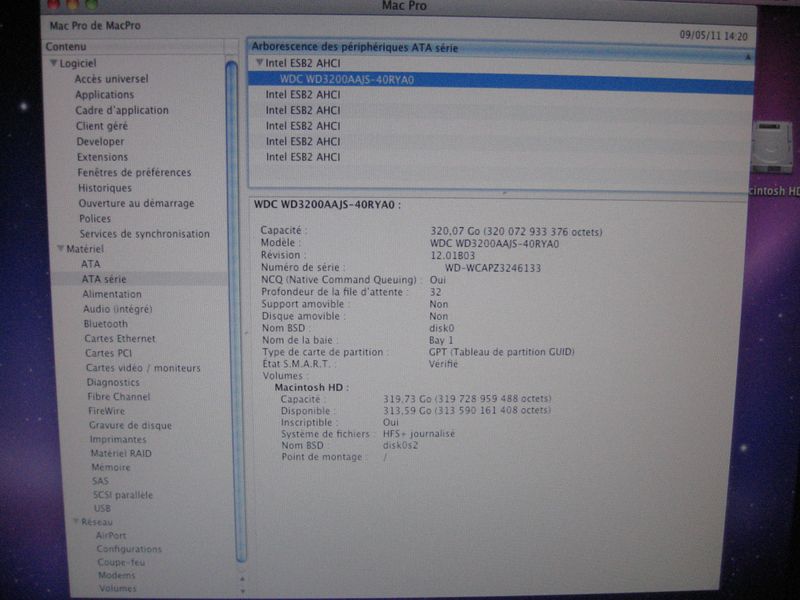Click the serial number WD-WCAPZ3246133

pos(492,268)
